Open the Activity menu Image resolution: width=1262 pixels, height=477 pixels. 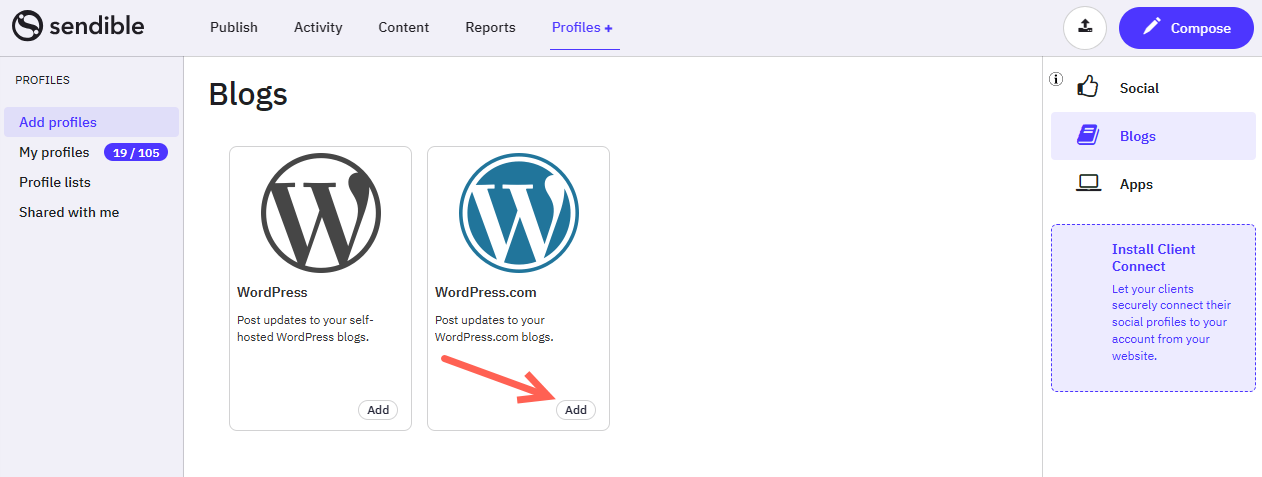(x=318, y=28)
